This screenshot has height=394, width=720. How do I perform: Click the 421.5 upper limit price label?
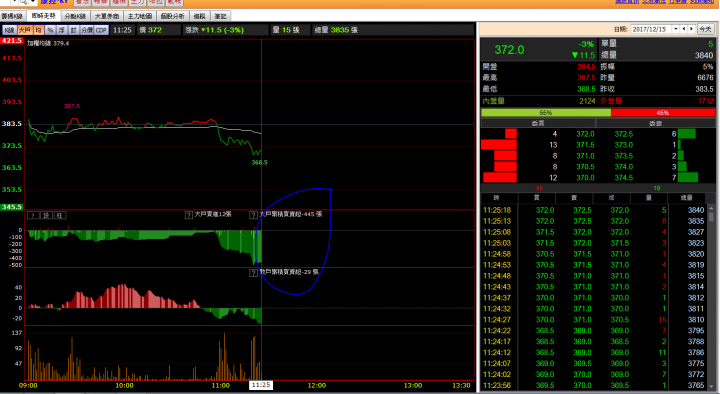pos(11,41)
